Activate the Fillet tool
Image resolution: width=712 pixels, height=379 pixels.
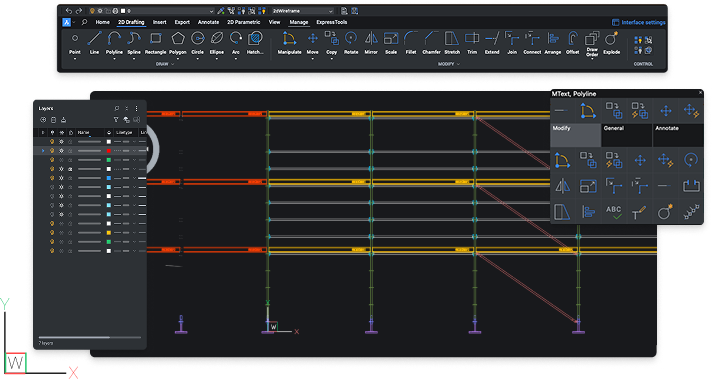(x=411, y=43)
